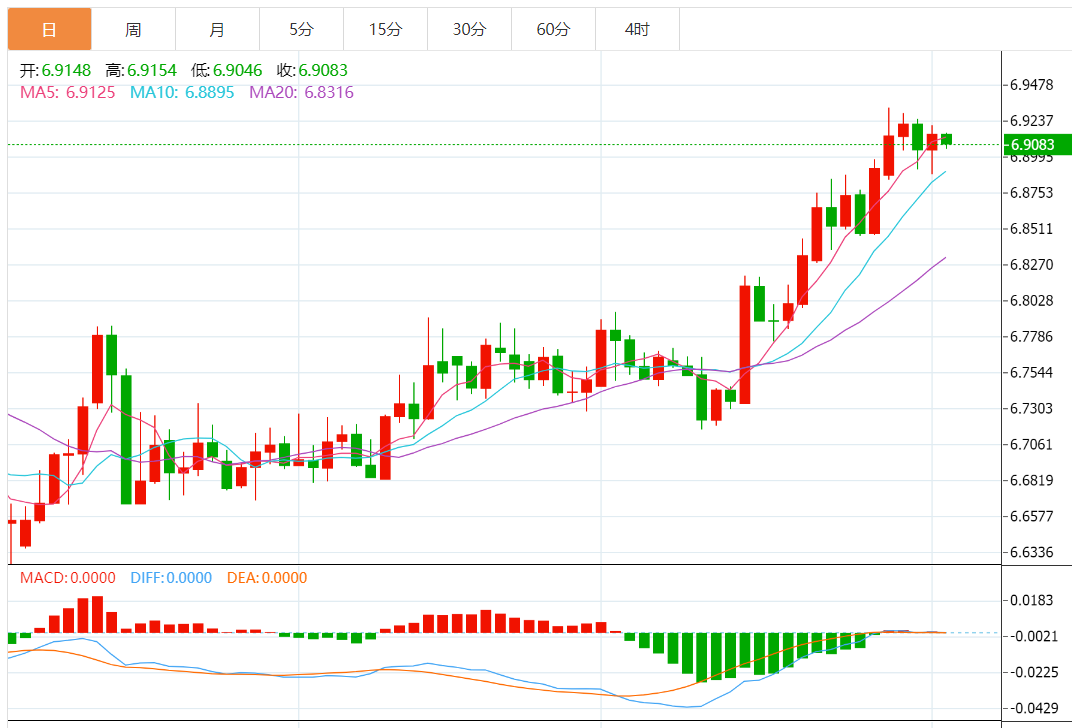
Task: Click the 6.6819 price axis label
Action: tap(1032, 480)
